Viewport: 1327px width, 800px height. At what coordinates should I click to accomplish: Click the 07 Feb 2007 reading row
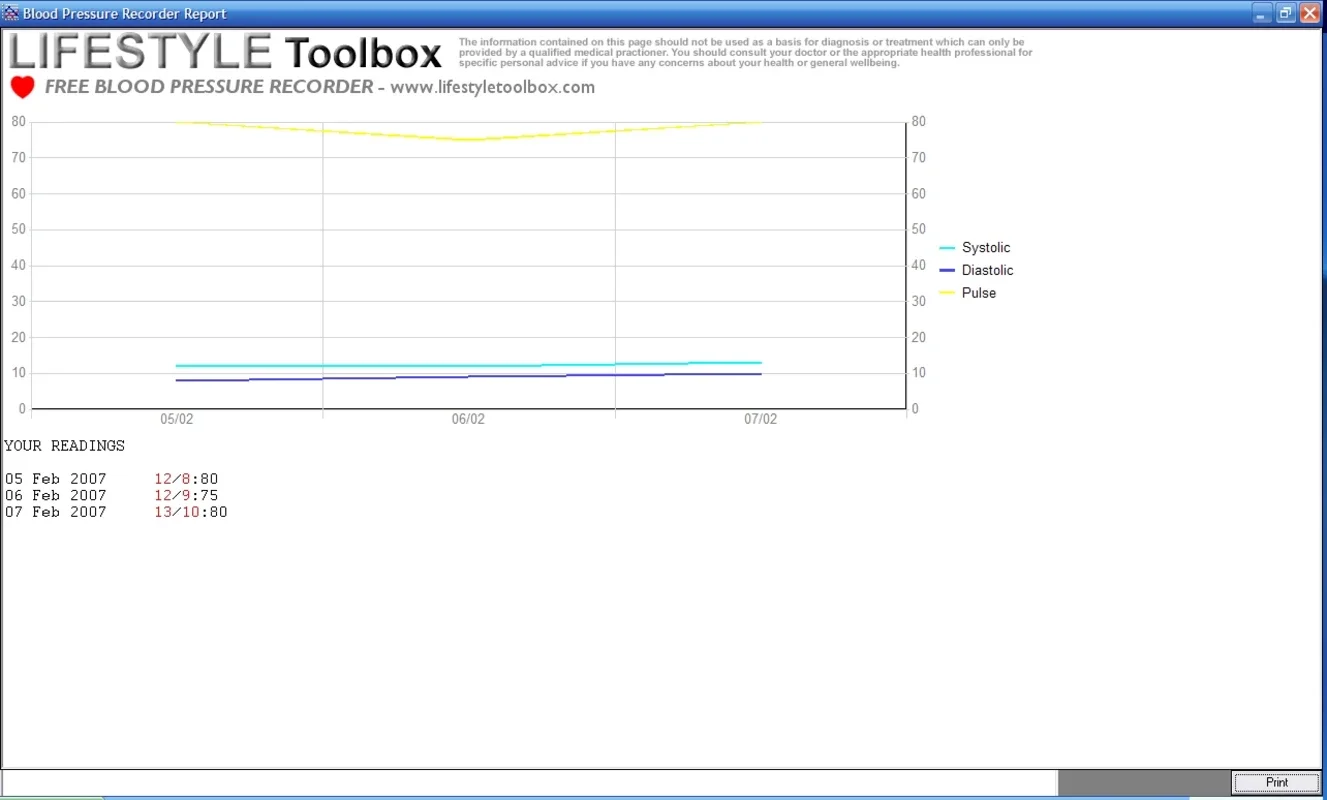[116, 512]
